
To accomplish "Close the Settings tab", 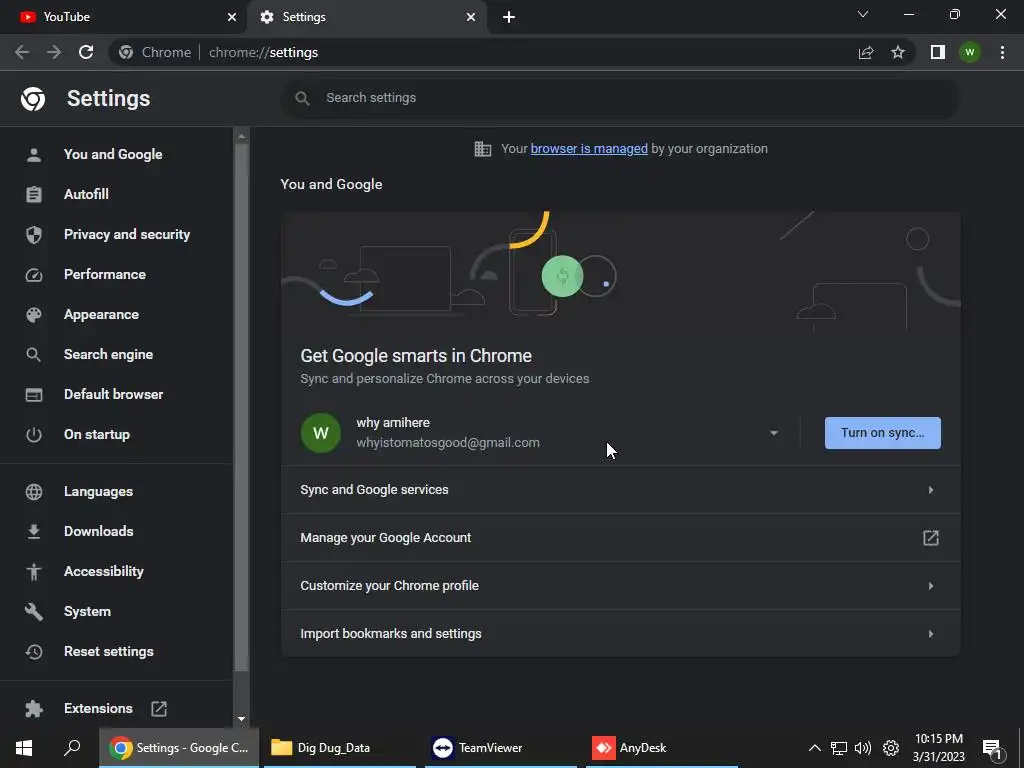I will (x=471, y=17).
